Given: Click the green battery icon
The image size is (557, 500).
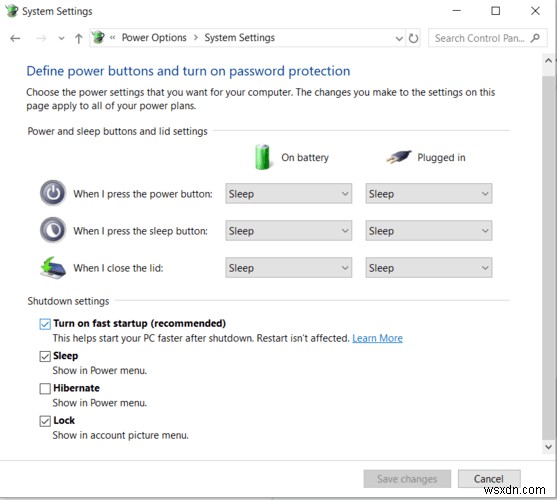Looking at the screenshot, I should (263, 157).
